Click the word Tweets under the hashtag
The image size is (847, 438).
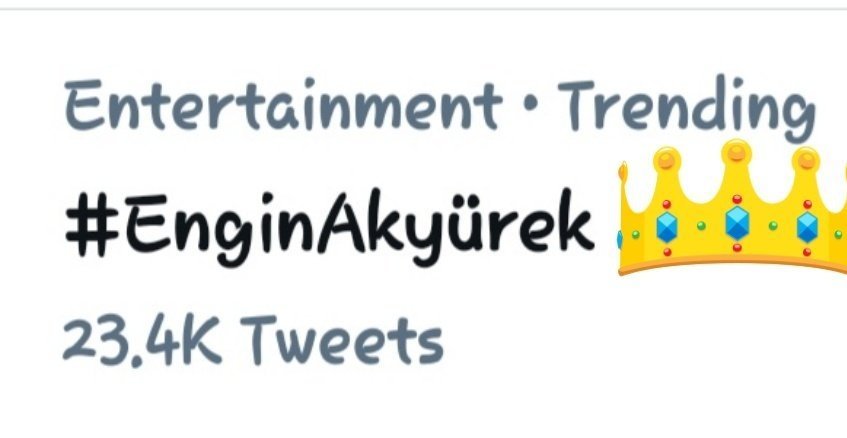341,340
